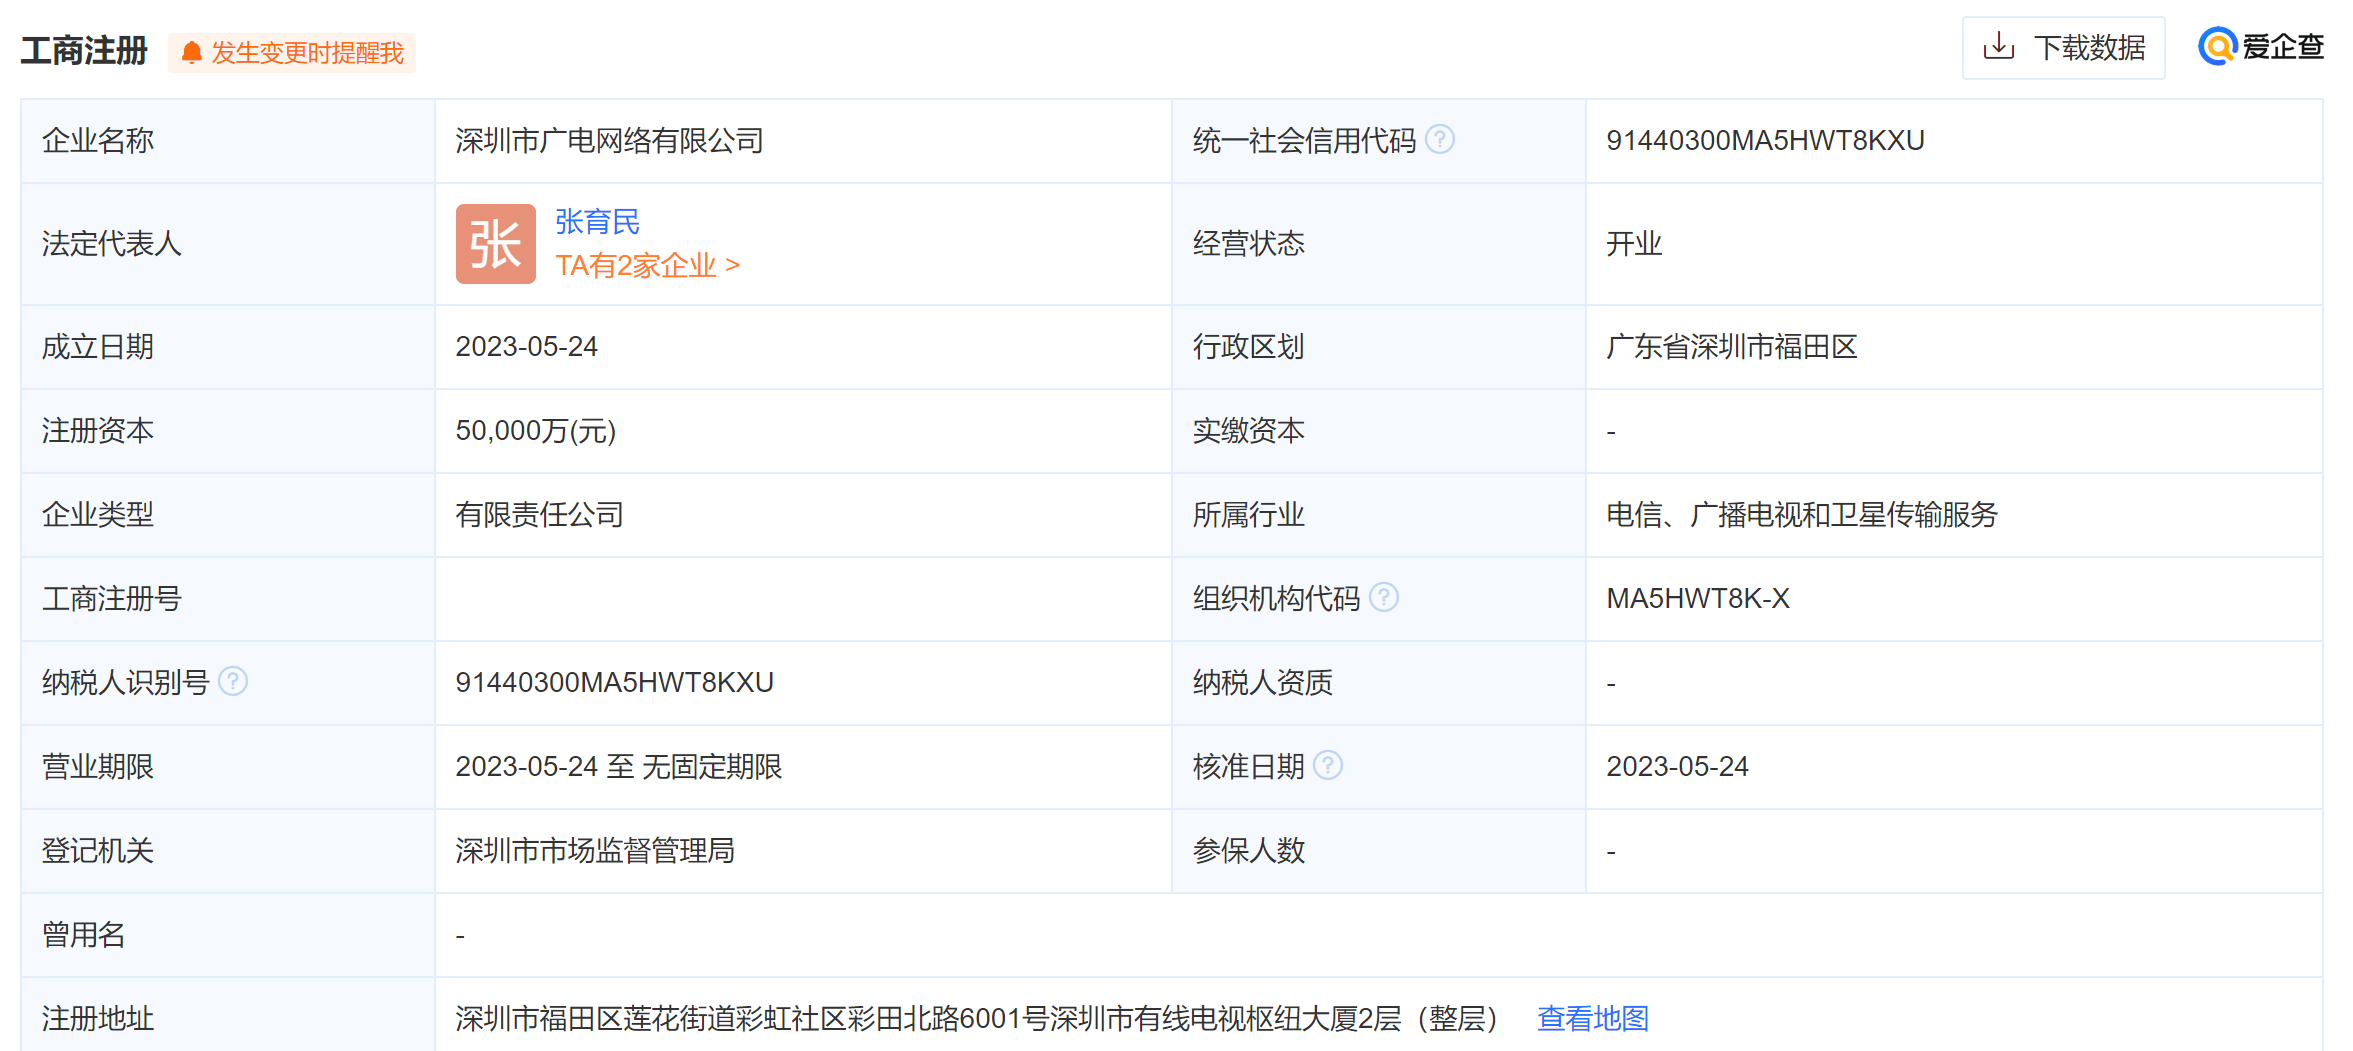Click registered capital 50,000万(元)
This screenshot has height=1051, width=2353.
[535, 430]
